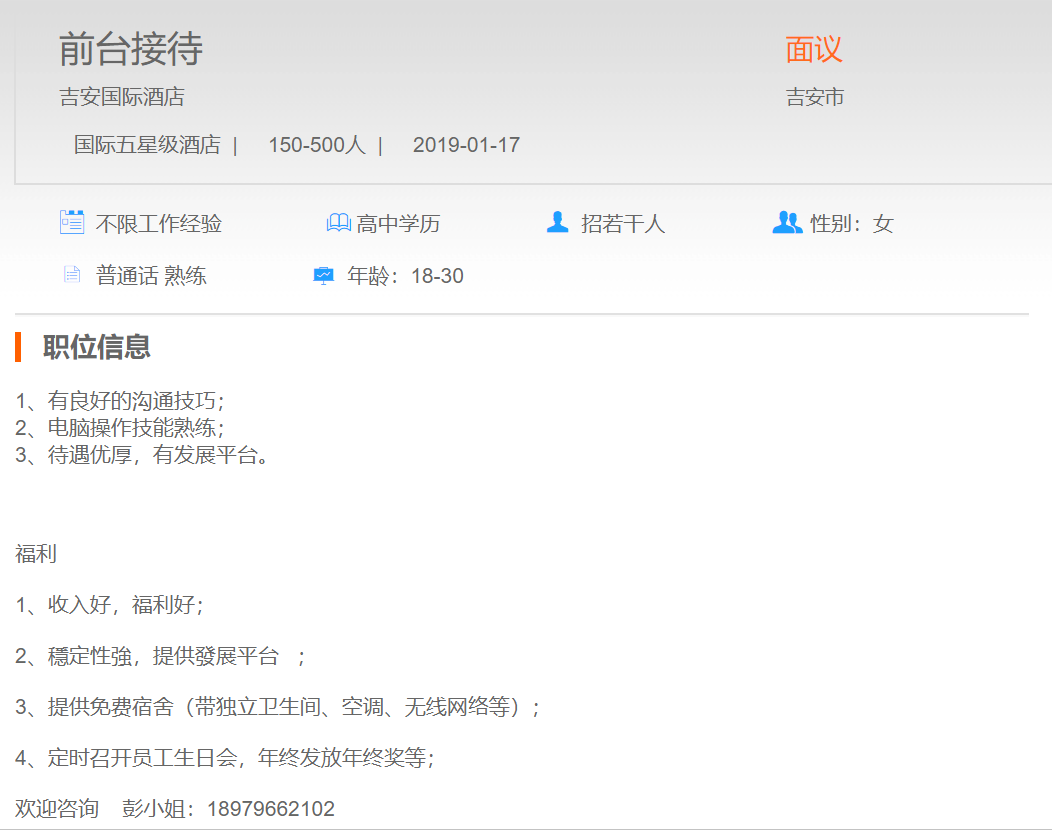Click the 2019-01-17 posting date
Viewport: 1052px width, 830px height.
466,145
